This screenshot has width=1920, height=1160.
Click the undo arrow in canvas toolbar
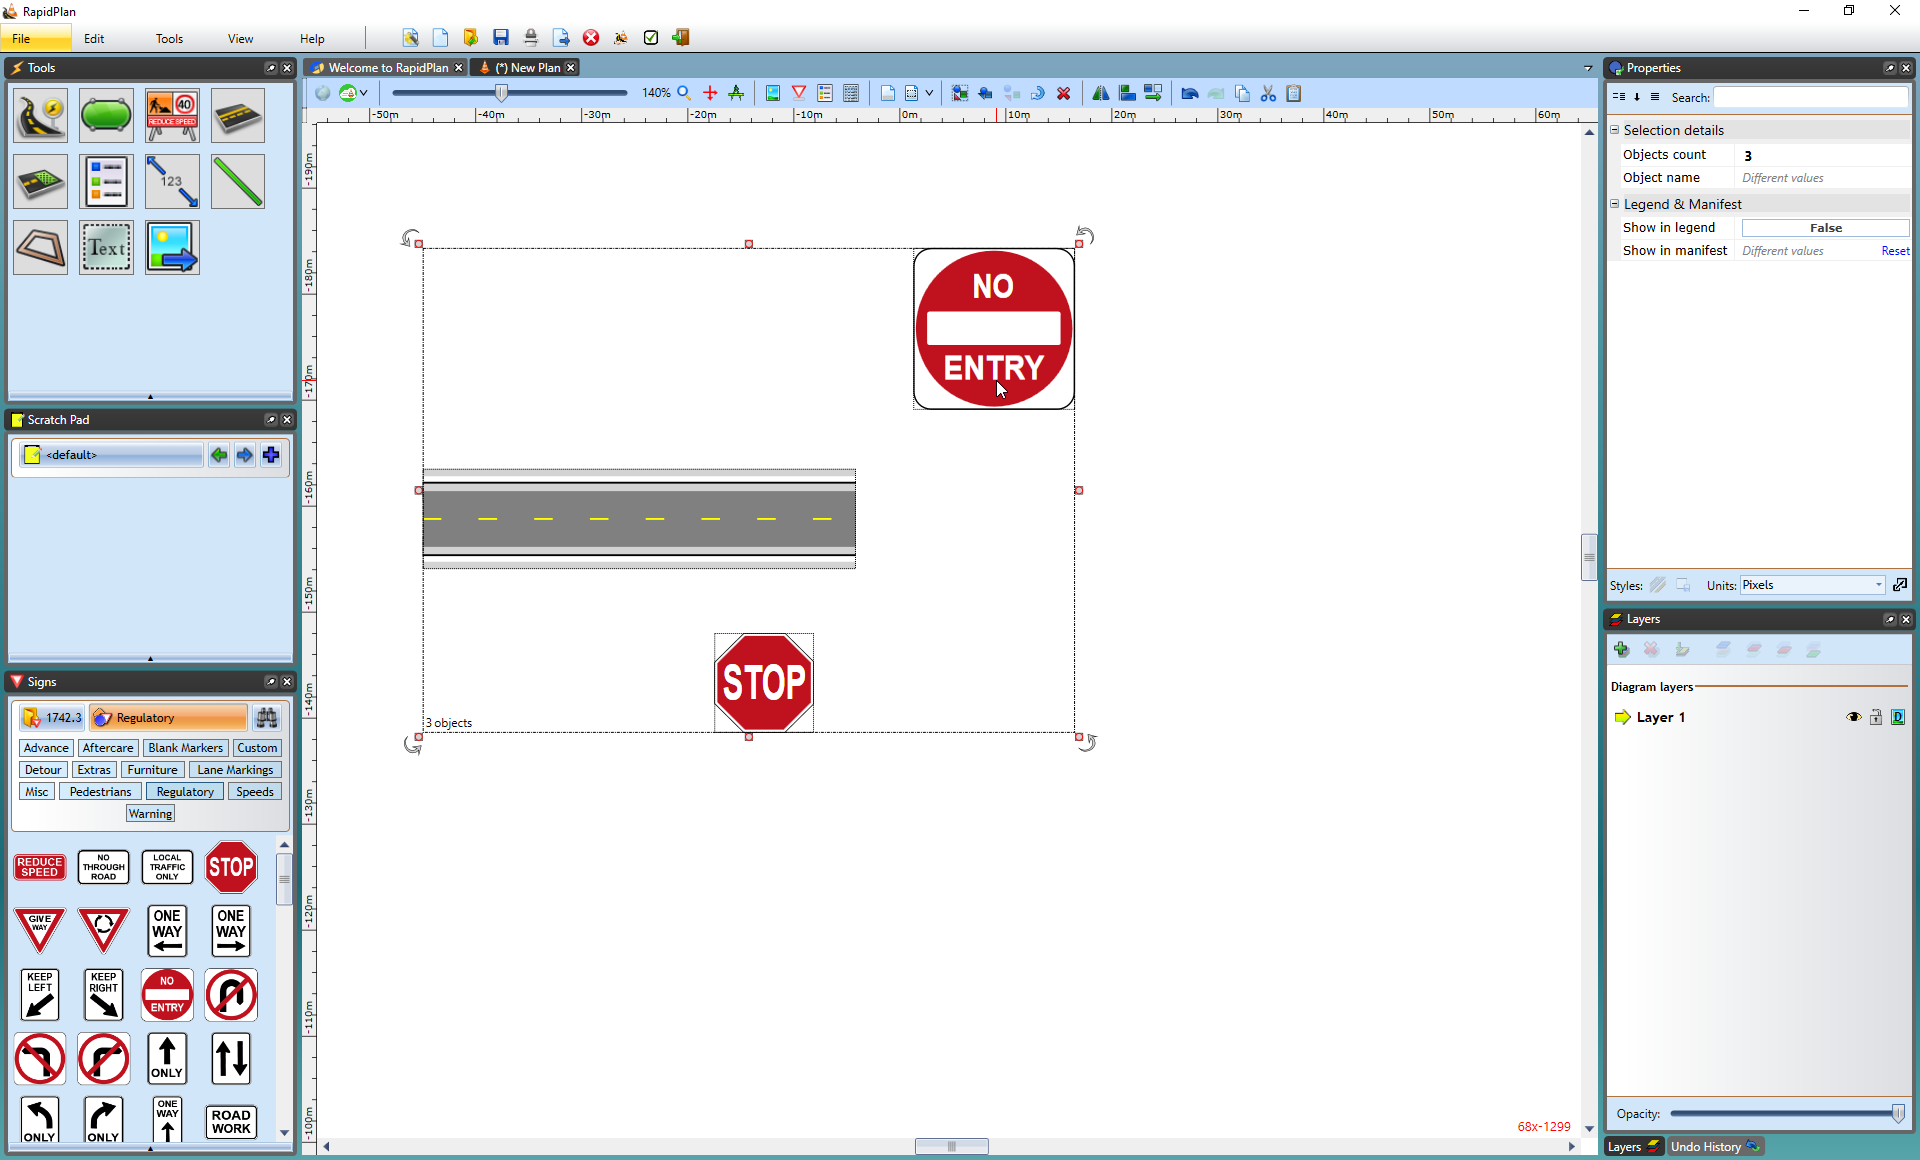pos(1190,93)
